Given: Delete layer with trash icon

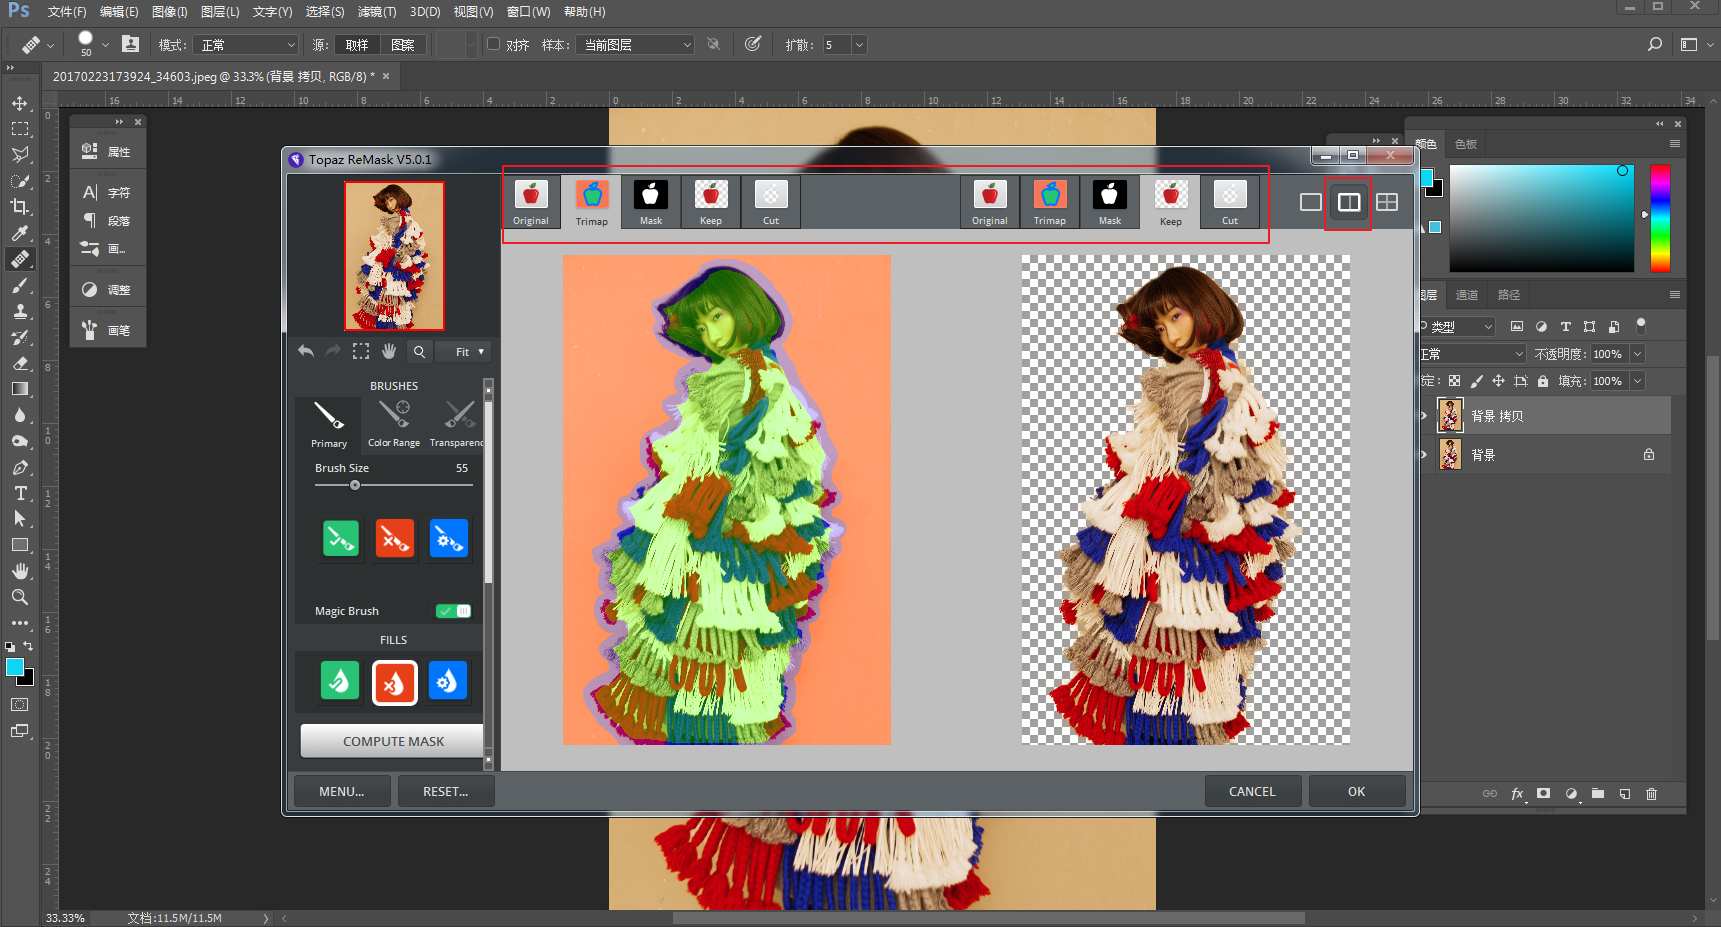Looking at the screenshot, I should pyautogui.click(x=1651, y=794).
